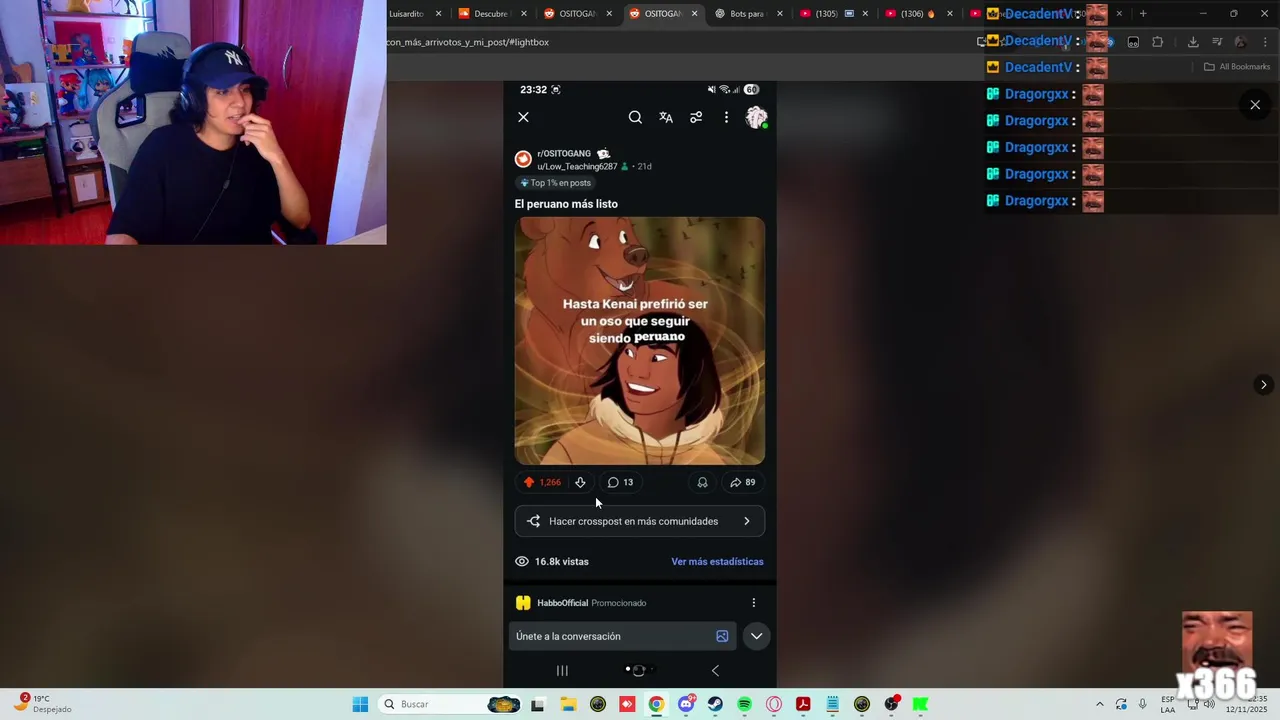Open Steam from the taskbar
The image size is (1280, 720).
tap(715, 704)
